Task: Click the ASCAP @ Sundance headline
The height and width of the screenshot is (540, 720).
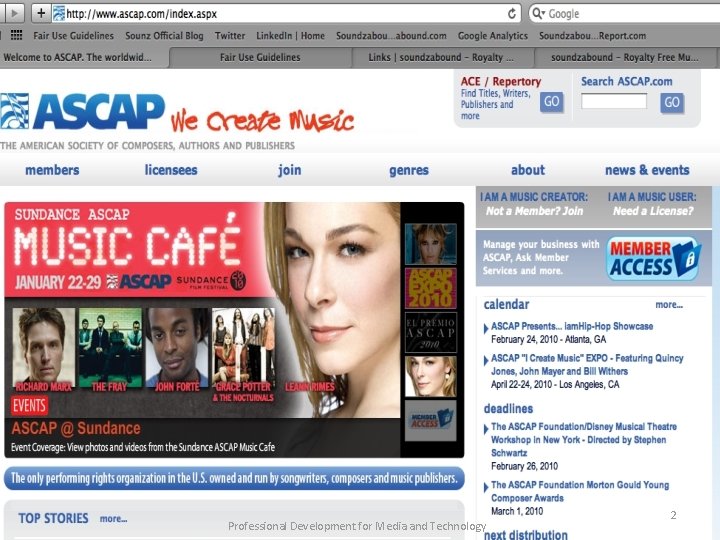Action: pyautogui.click(x=76, y=428)
